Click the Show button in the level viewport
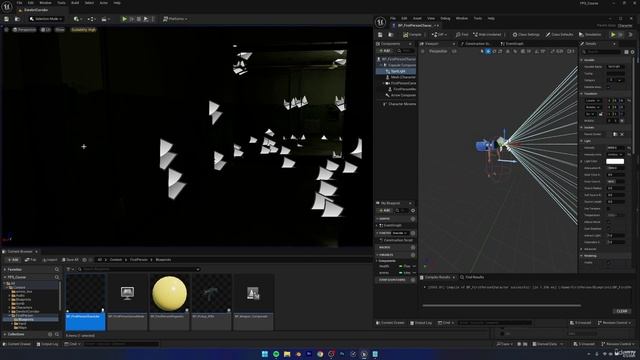 (x=60, y=30)
